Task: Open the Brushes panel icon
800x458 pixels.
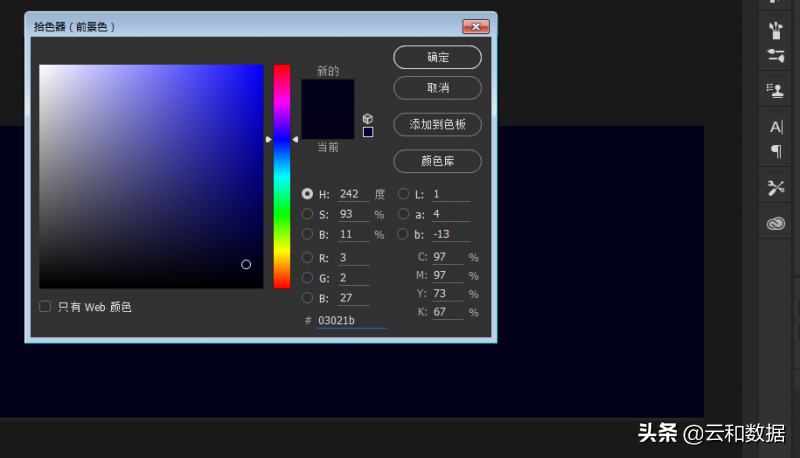Action: click(775, 30)
